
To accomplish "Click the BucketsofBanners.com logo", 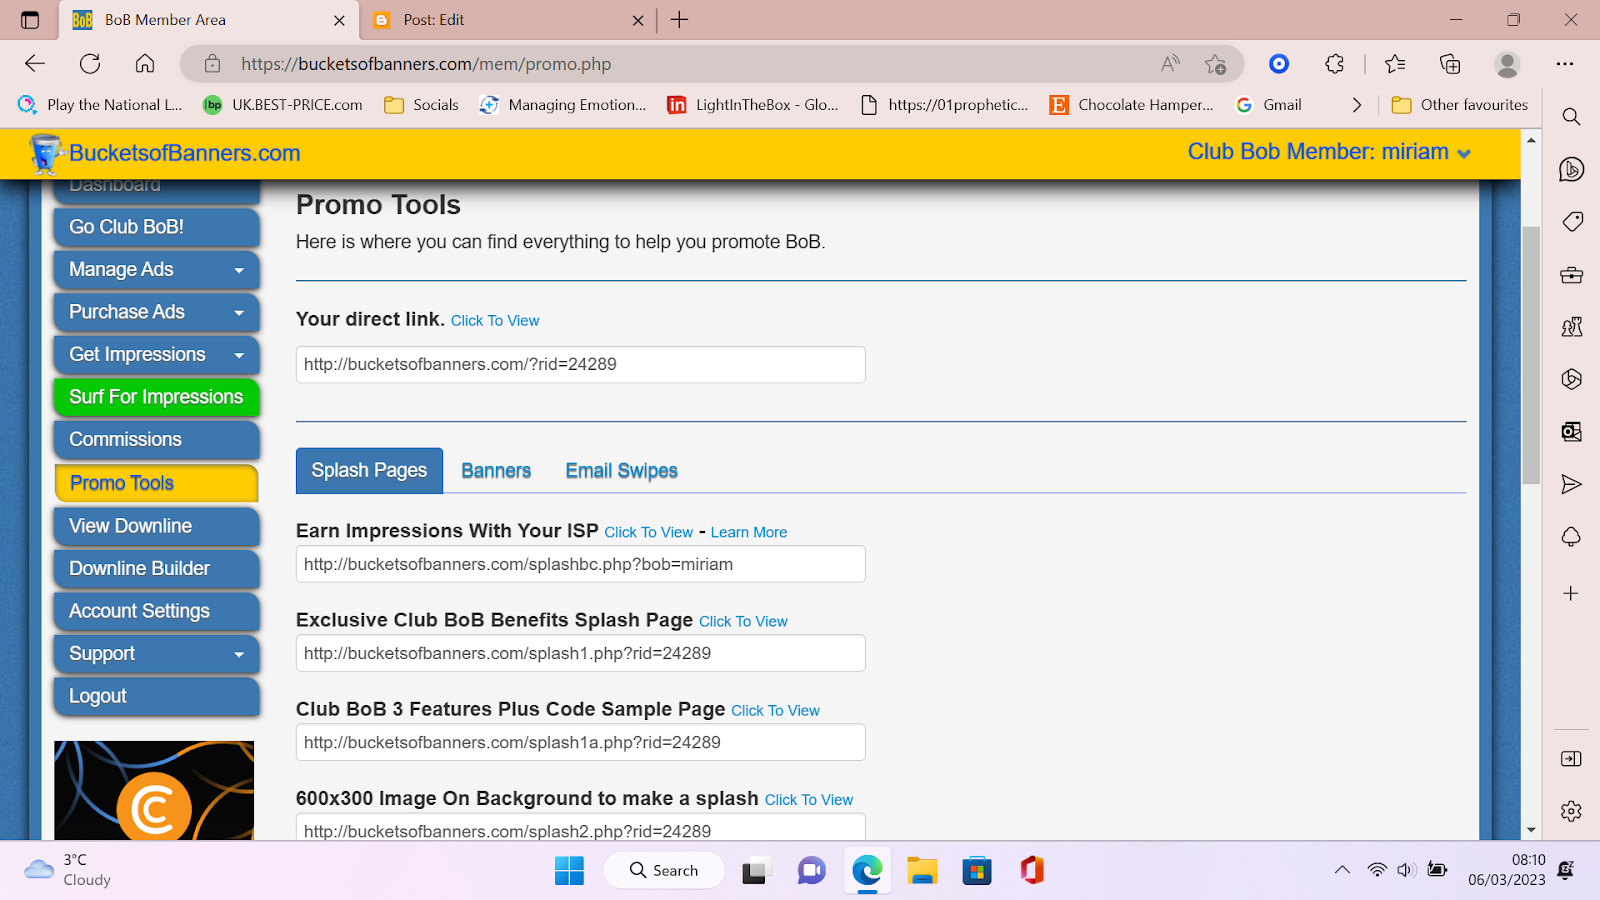I will pos(165,153).
